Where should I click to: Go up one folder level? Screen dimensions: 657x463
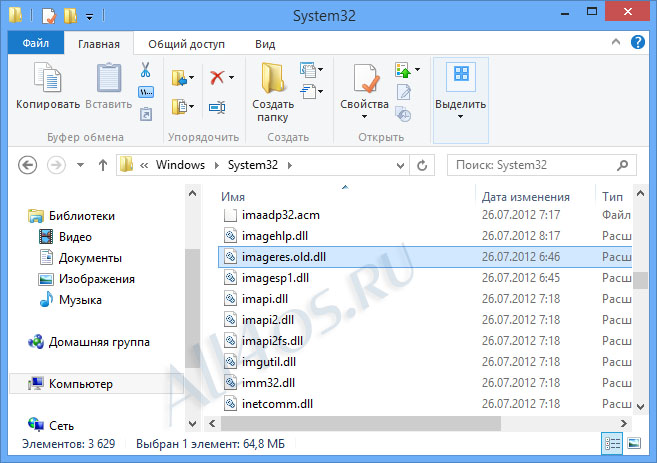pos(103,165)
